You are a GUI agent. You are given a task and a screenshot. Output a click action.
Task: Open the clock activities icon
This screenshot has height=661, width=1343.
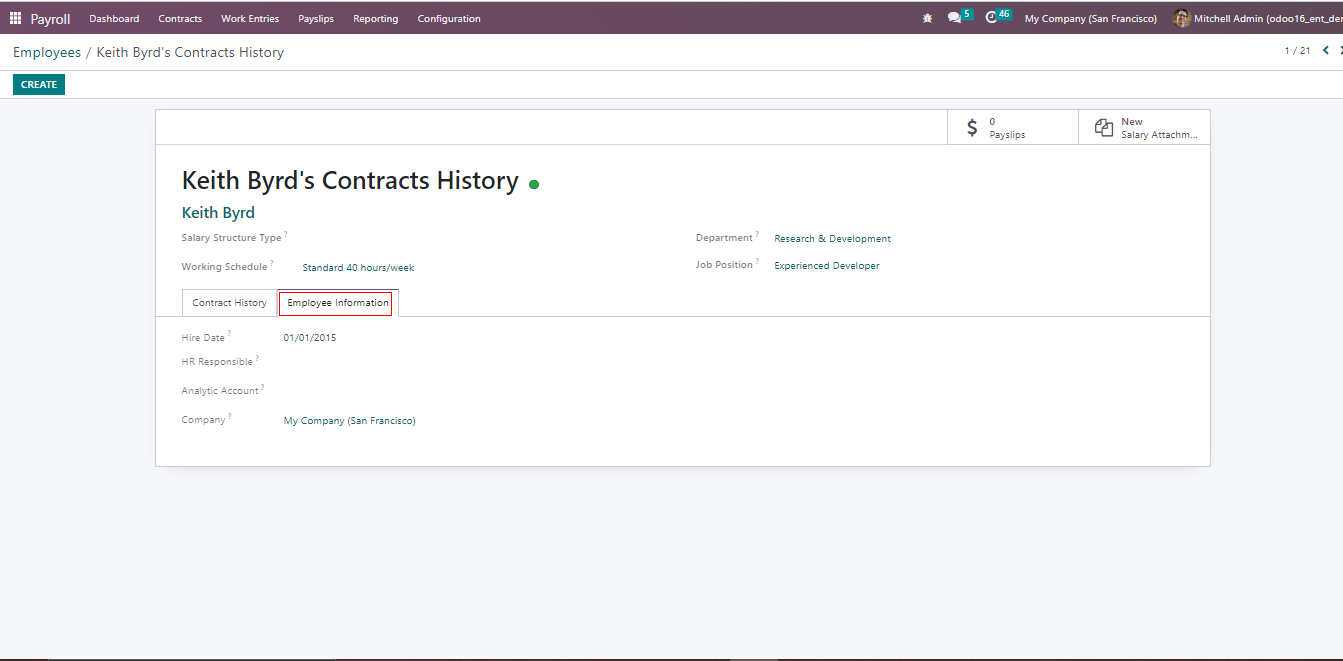click(991, 18)
